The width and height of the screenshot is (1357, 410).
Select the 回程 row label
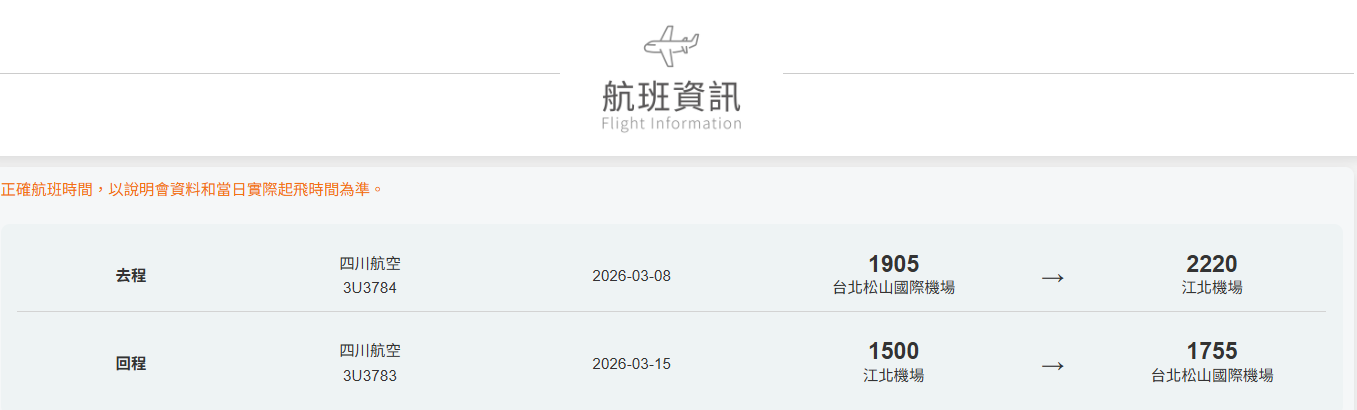pyautogui.click(x=131, y=364)
